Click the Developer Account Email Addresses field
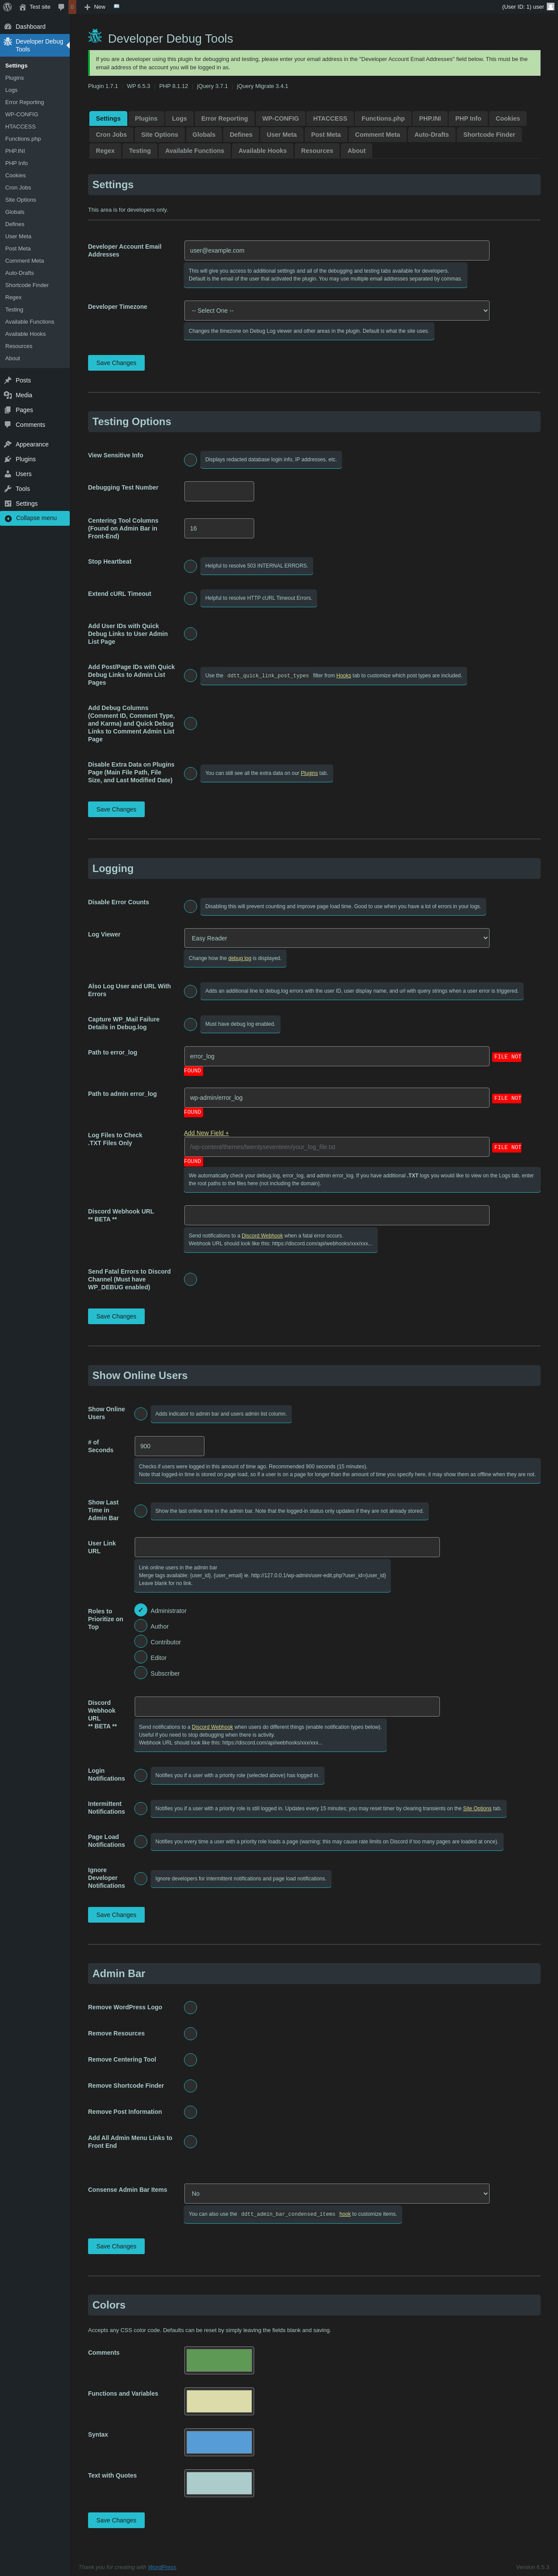This screenshot has width=558, height=2576. (336, 251)
